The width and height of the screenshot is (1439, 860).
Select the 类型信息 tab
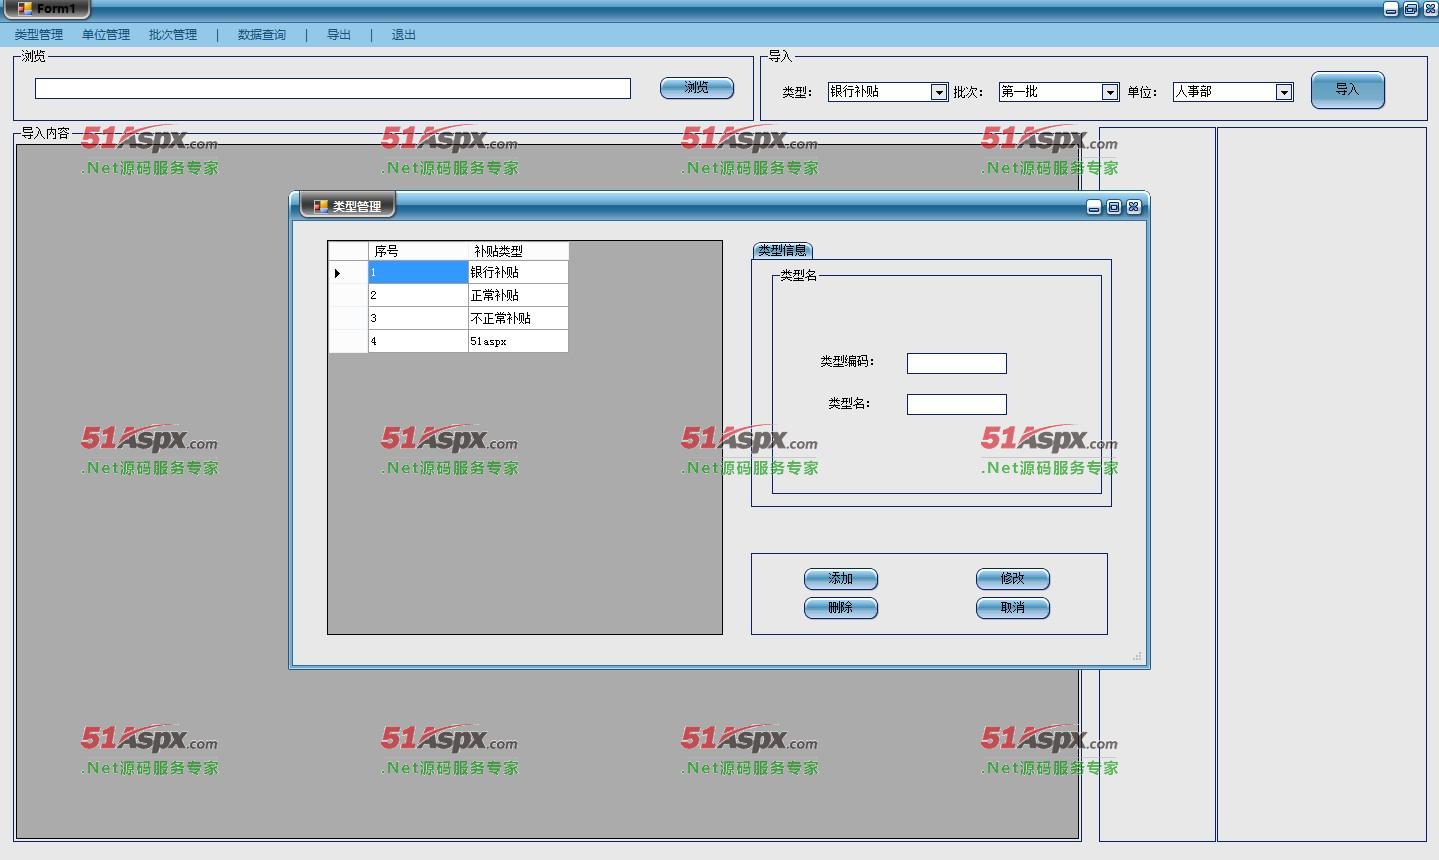pyautogui.click(x=782, y=250)
